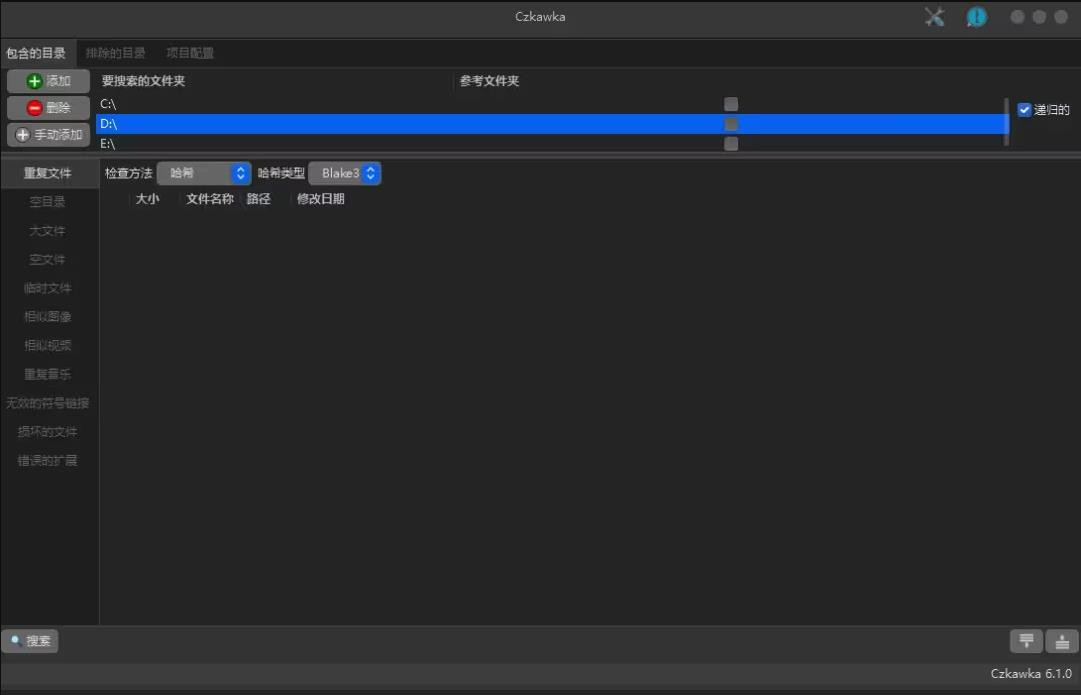
Task: Select the D:\ folder row
Action: pos(400,124)
